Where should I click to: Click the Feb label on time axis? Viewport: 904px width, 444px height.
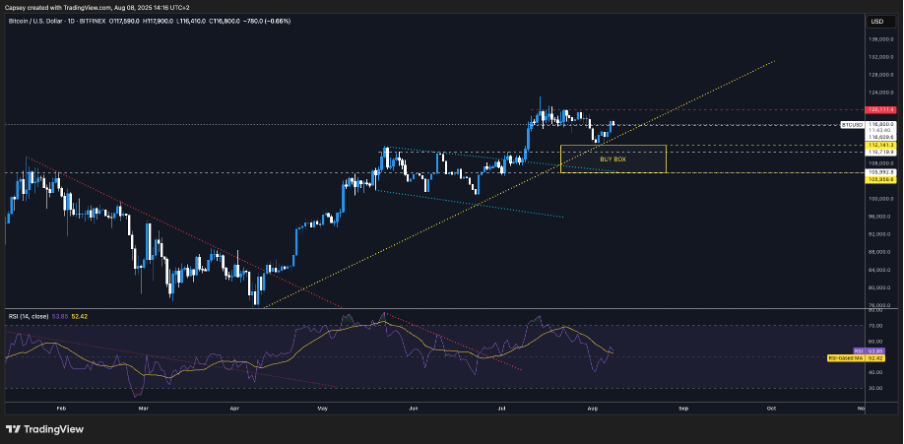62,409
